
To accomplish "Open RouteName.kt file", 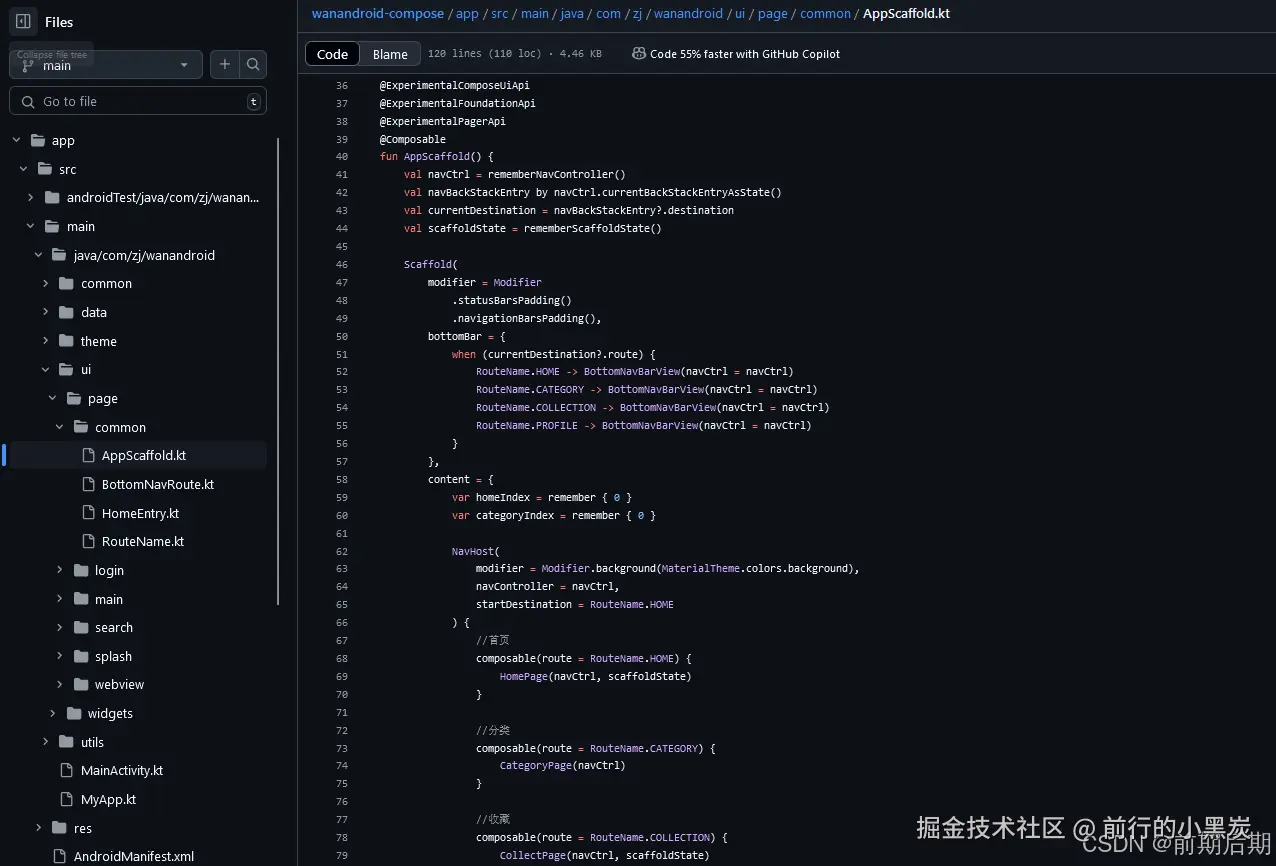I will (143, 541).
